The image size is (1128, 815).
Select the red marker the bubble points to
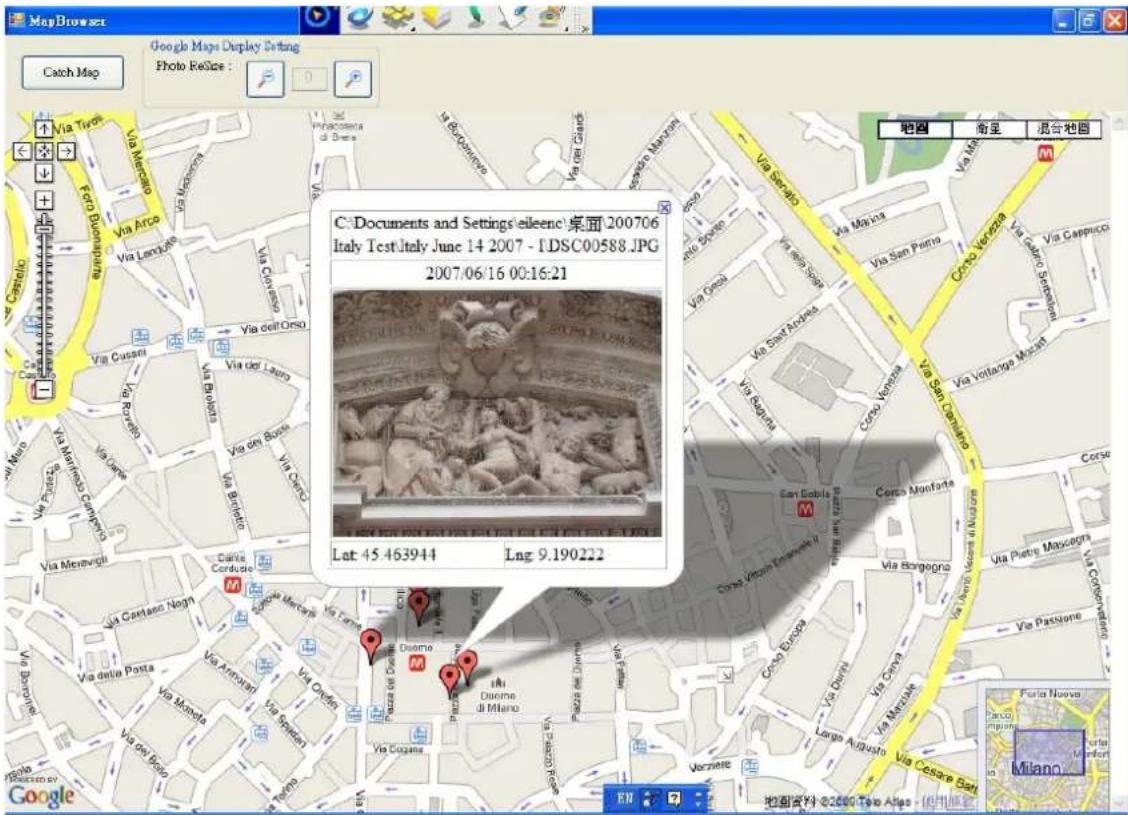(467, 667)
